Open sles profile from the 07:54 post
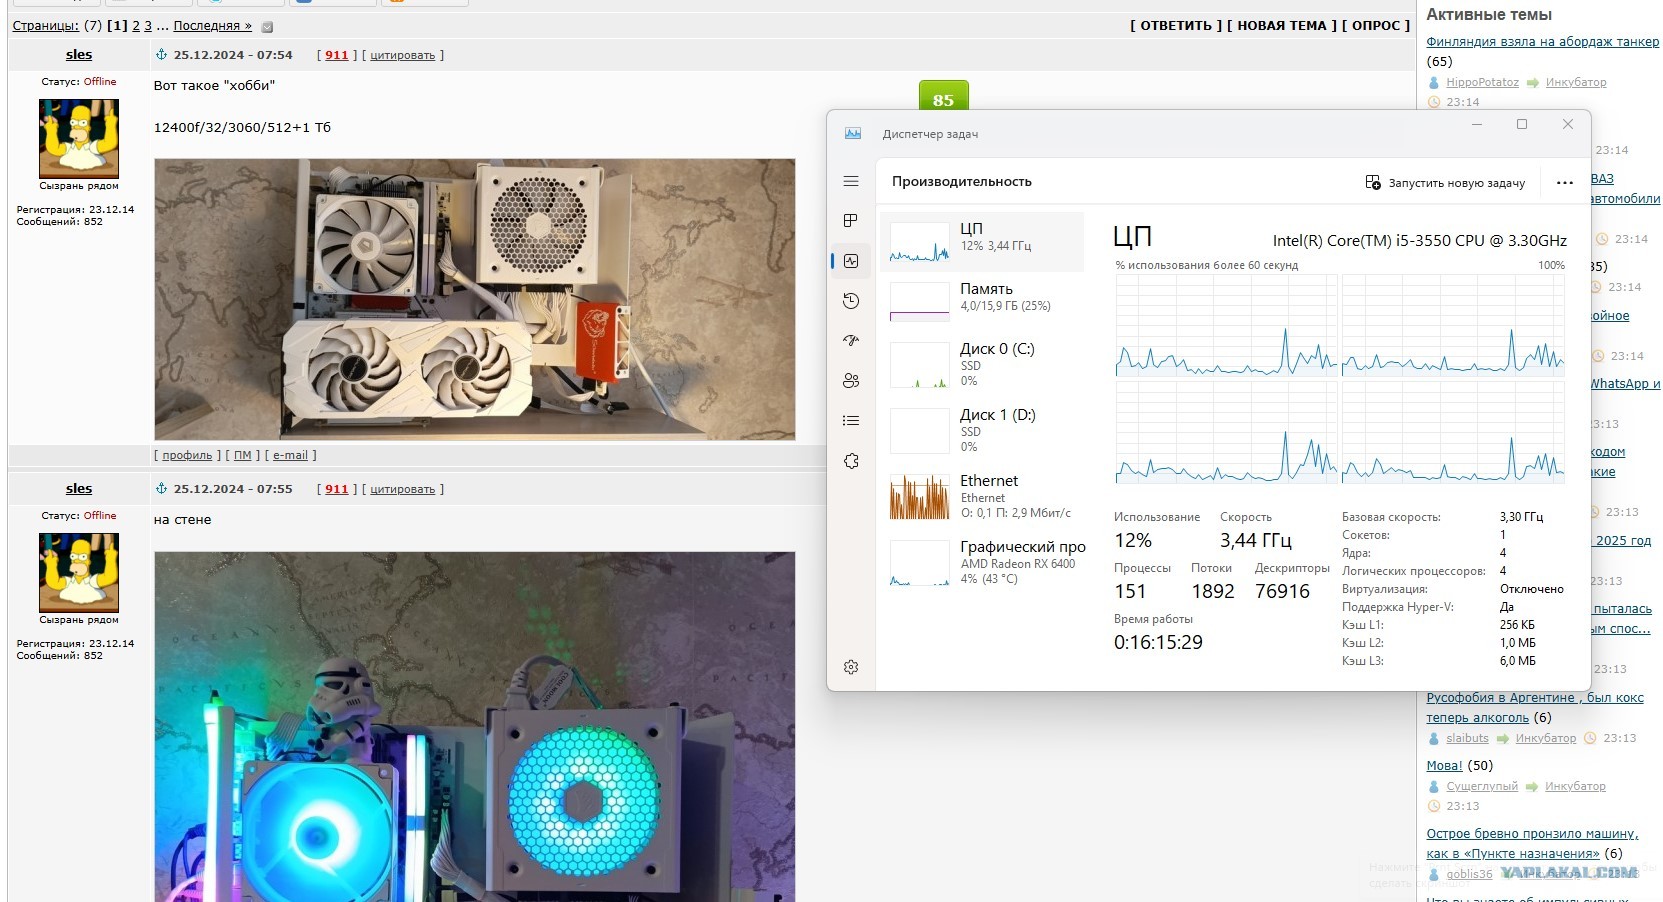This screenshot has width=1663, height=902. click(x=79, y=55)
